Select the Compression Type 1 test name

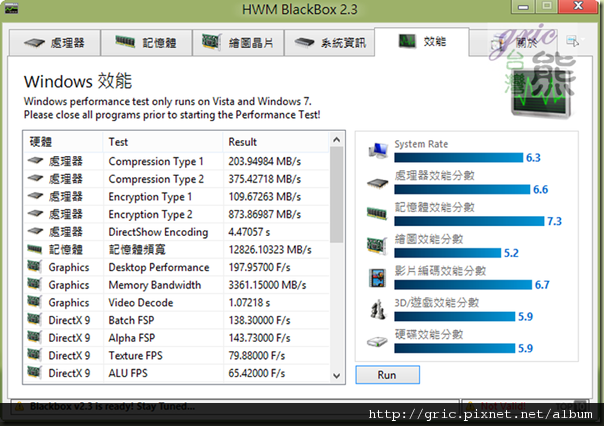[156, 161]
